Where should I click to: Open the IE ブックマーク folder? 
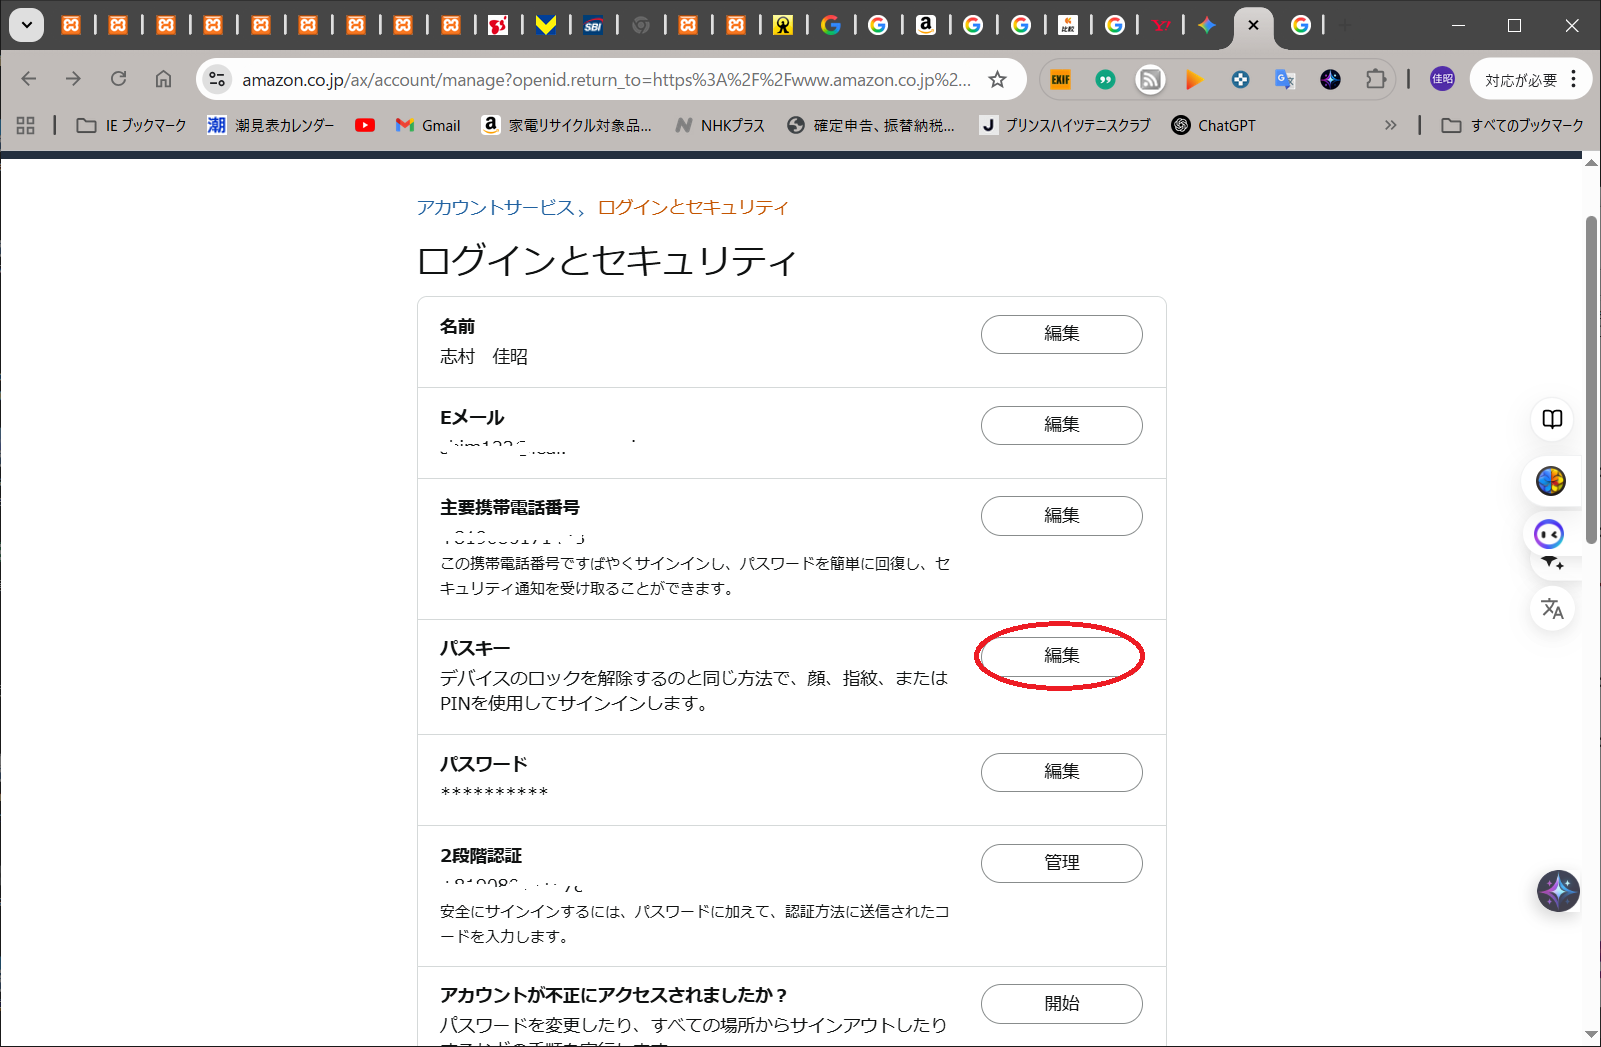point(132,125)
